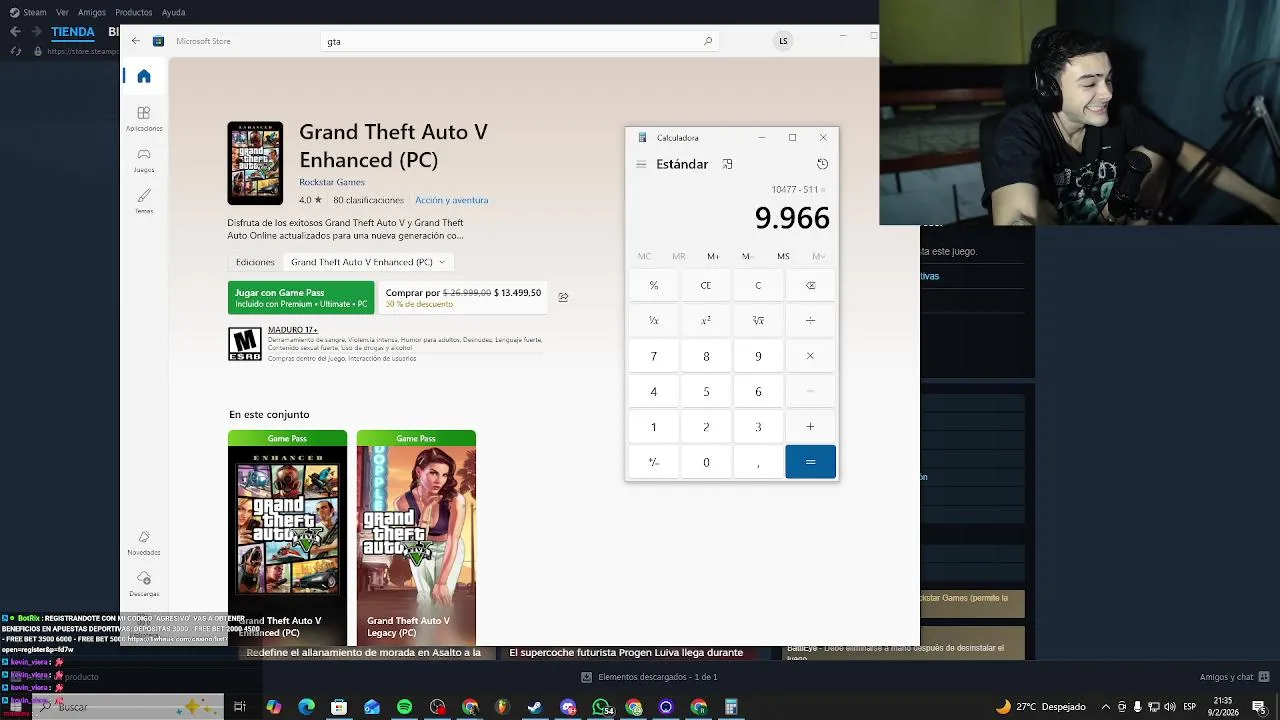Open Spotify from the taskbar
The height and width of the screenshot is (720, 1280).
(404, 707)
